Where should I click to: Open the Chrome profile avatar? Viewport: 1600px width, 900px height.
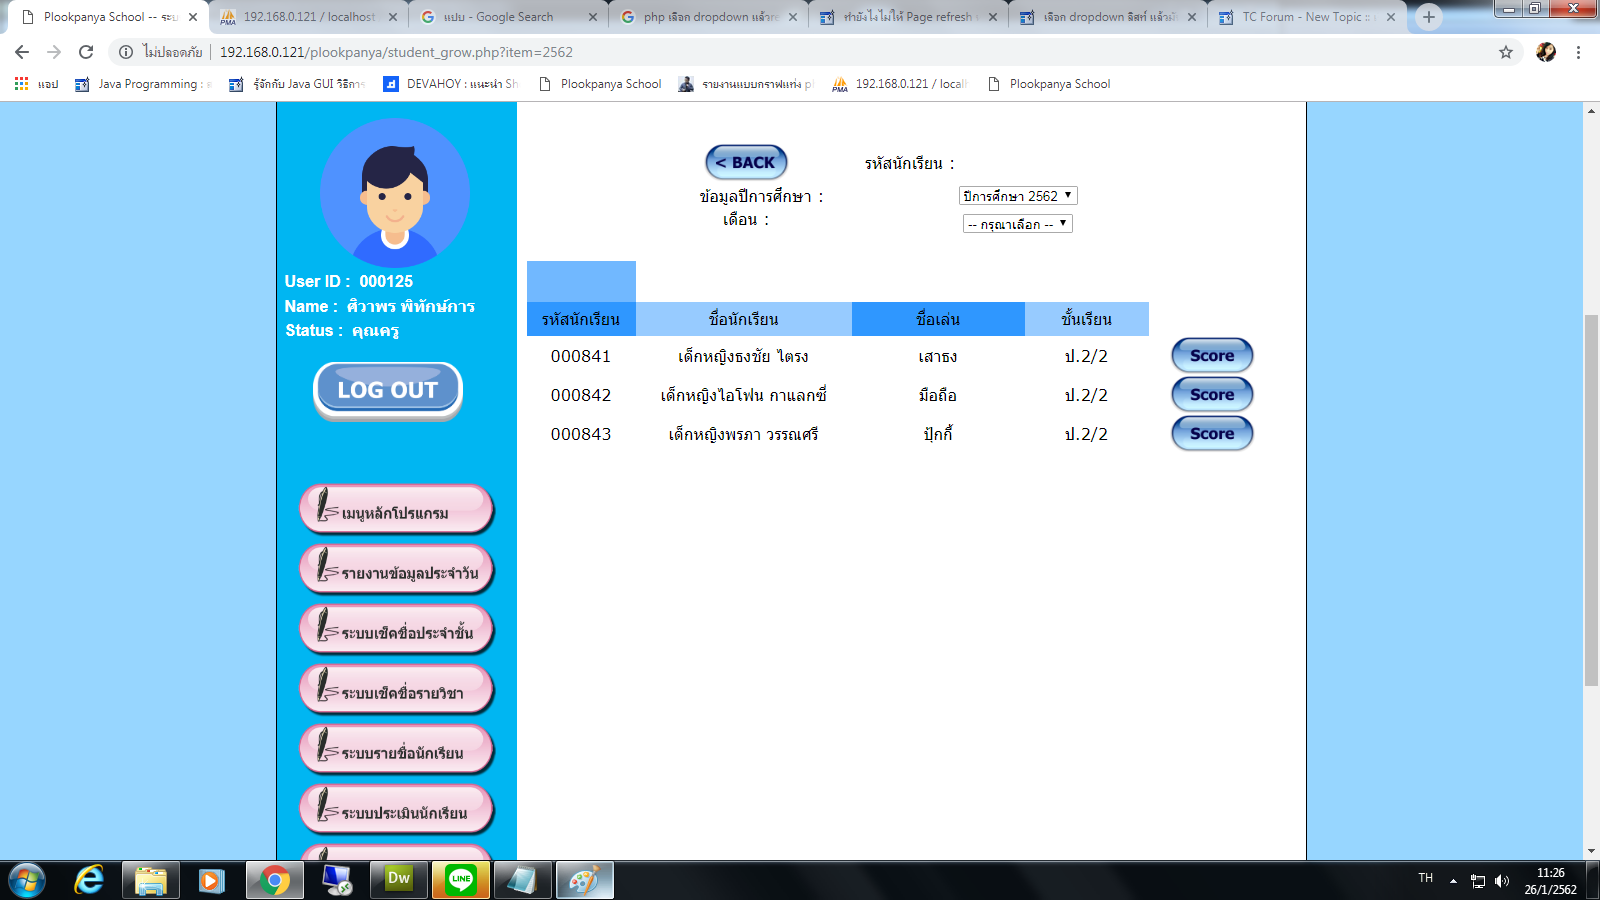tap(1546, 52)
